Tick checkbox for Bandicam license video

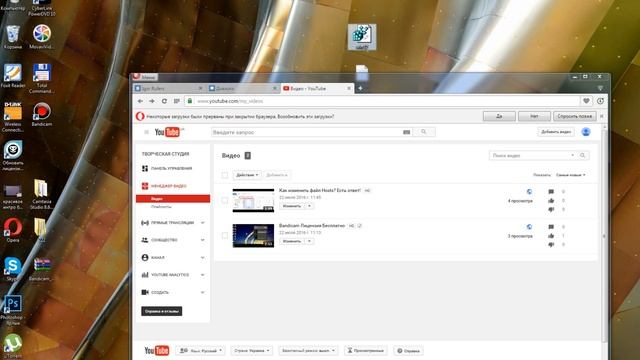click(x=224, y=236)
